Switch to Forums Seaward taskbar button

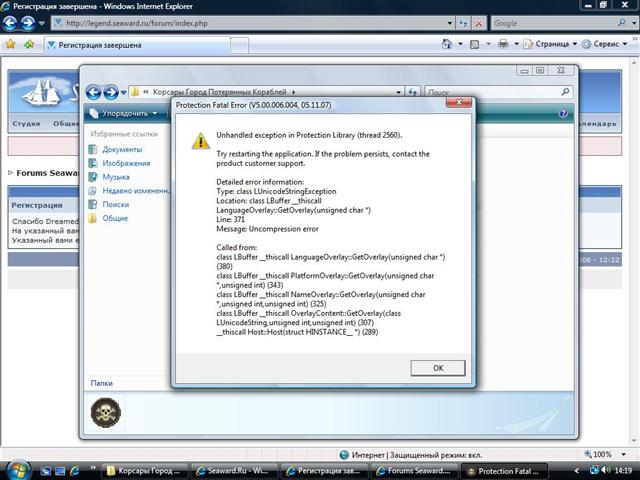click(416, 470)
